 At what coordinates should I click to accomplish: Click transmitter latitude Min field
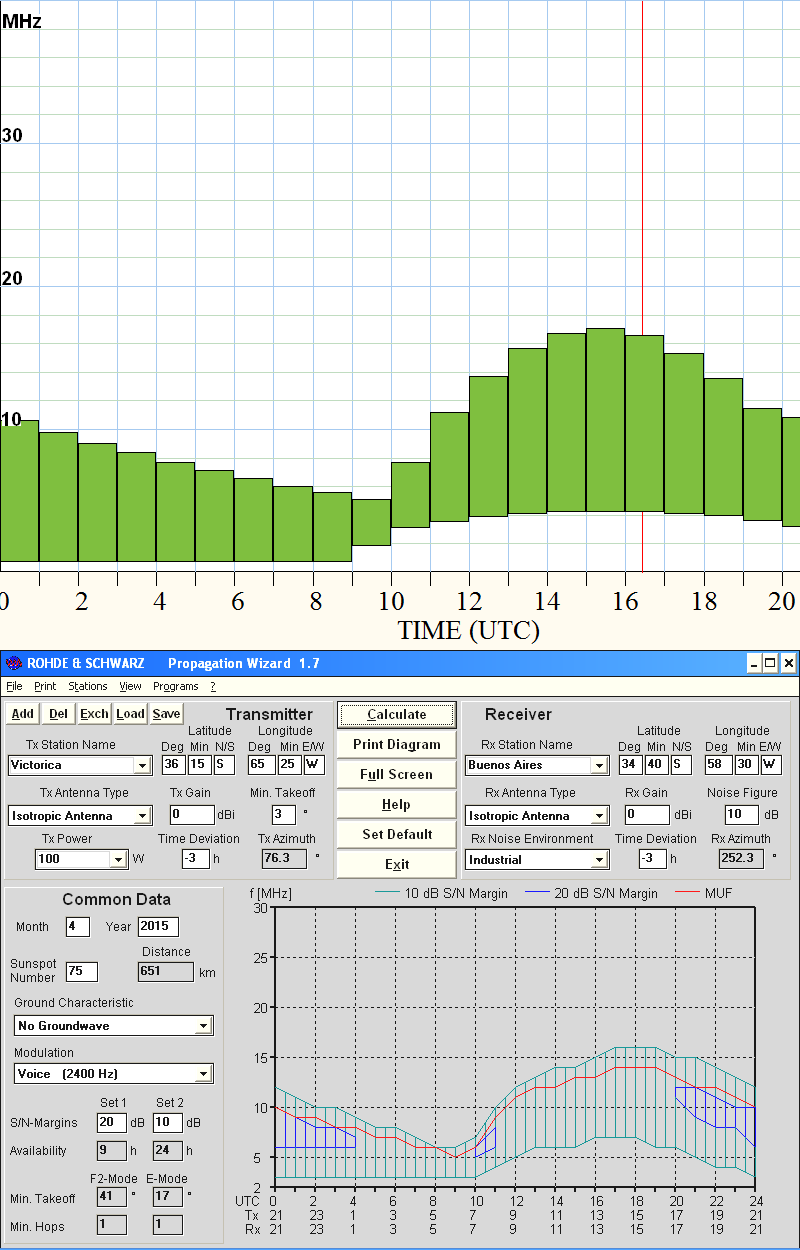[x=199, y=765]
